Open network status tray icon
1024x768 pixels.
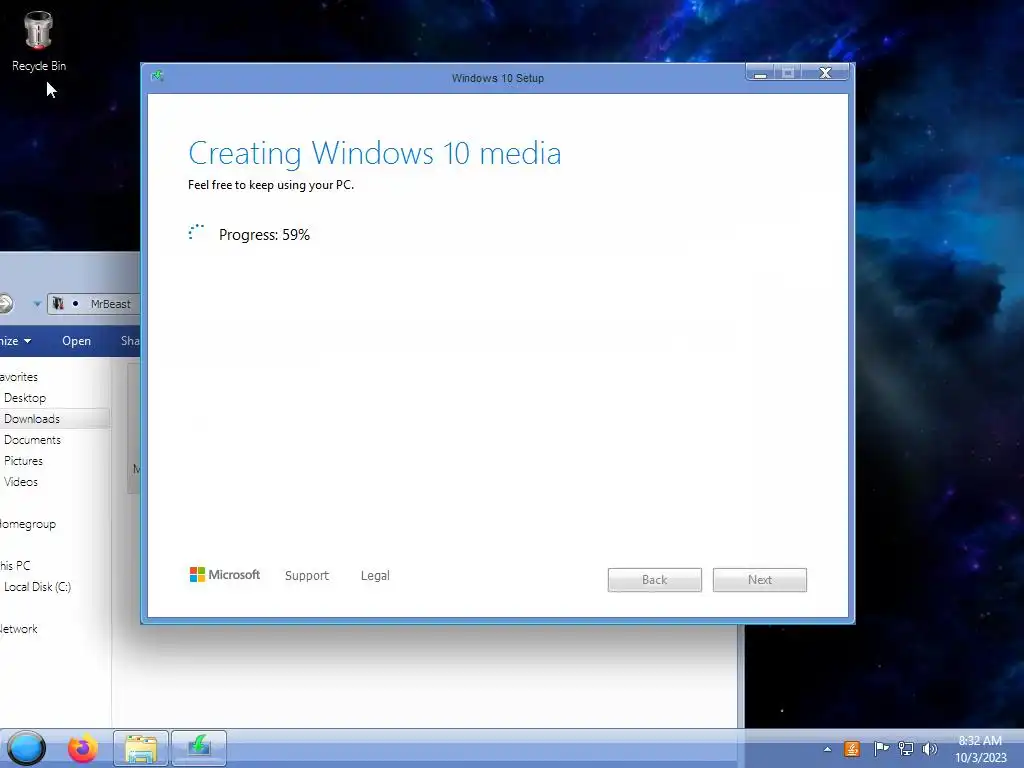pos(906,749)
